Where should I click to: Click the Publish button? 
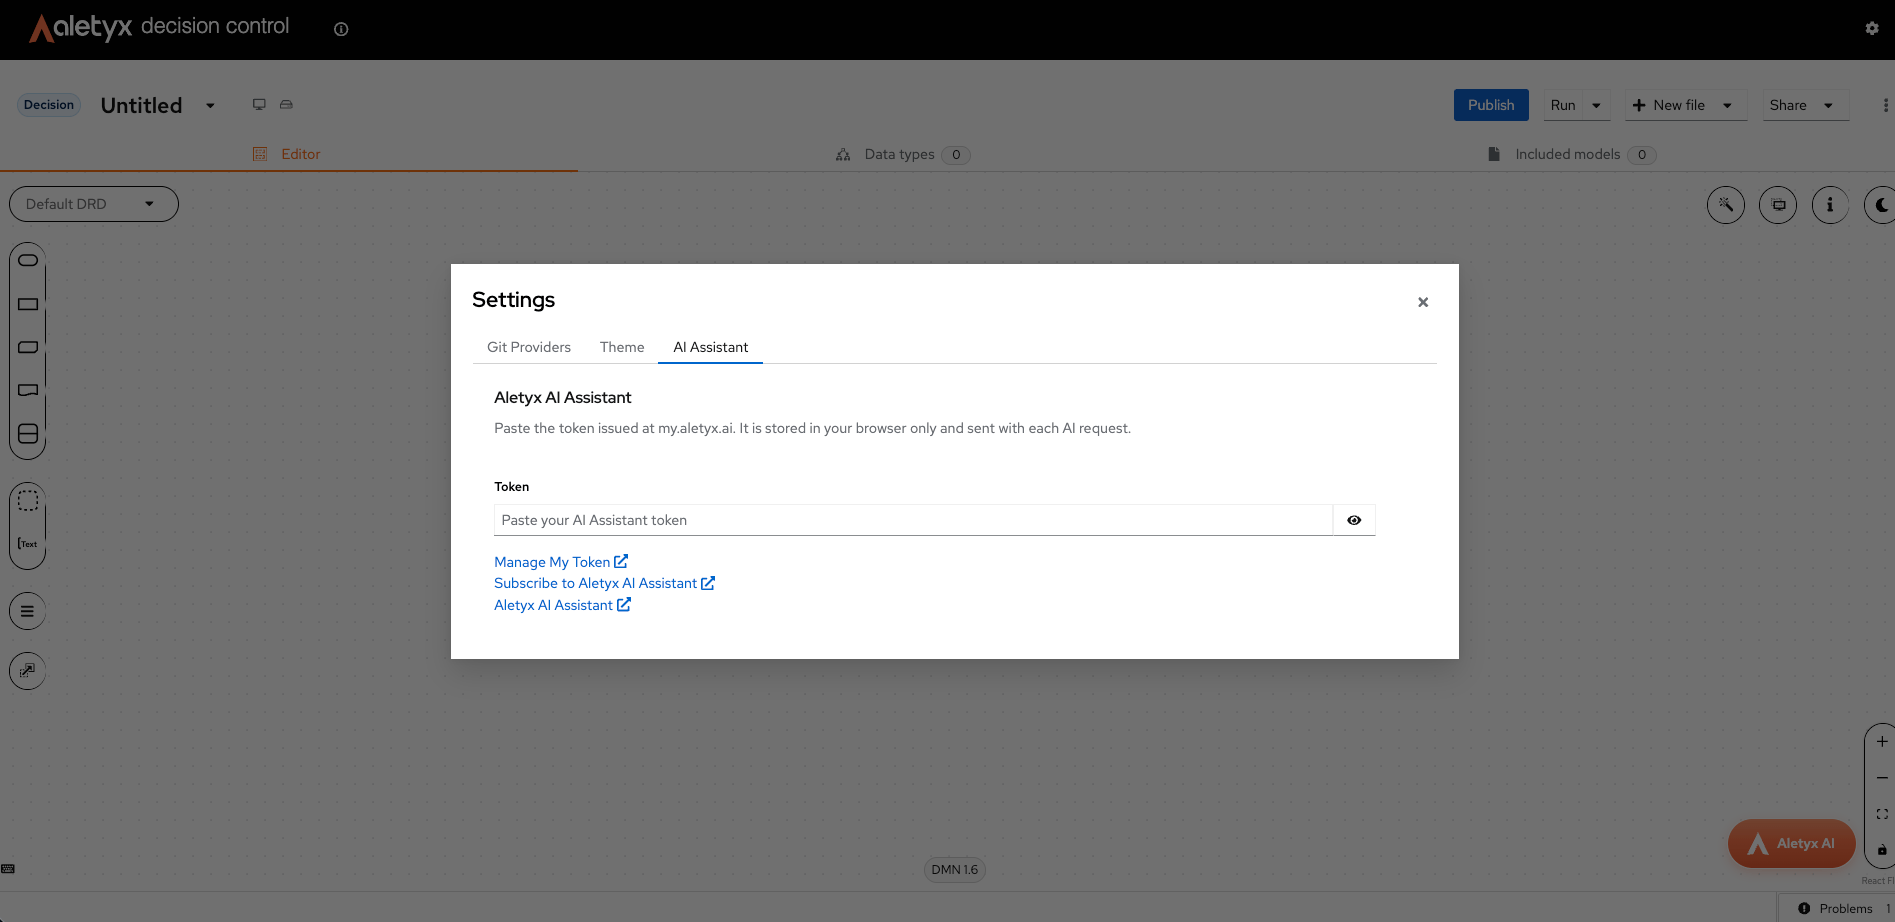(1491, 105)
